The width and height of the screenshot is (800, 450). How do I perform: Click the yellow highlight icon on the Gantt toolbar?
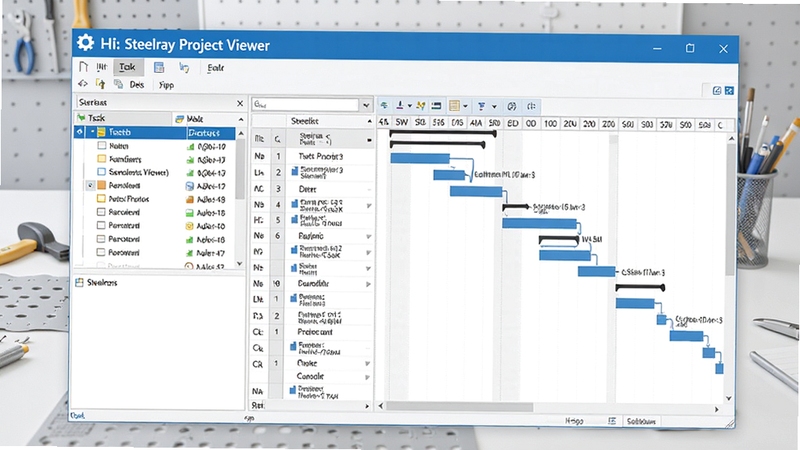pyautogui.click(x=420, y=106)
